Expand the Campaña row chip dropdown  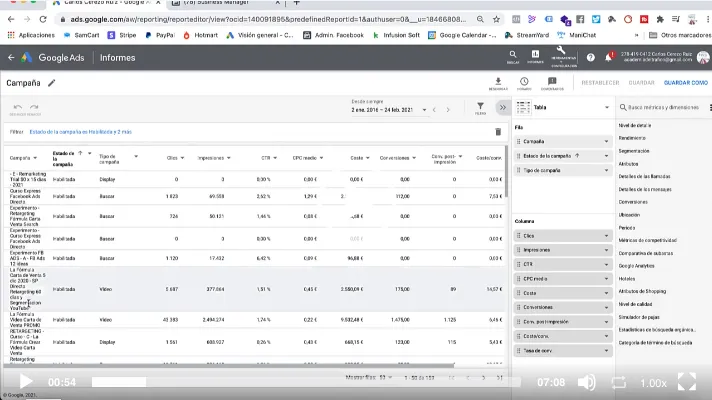(606, 142)
